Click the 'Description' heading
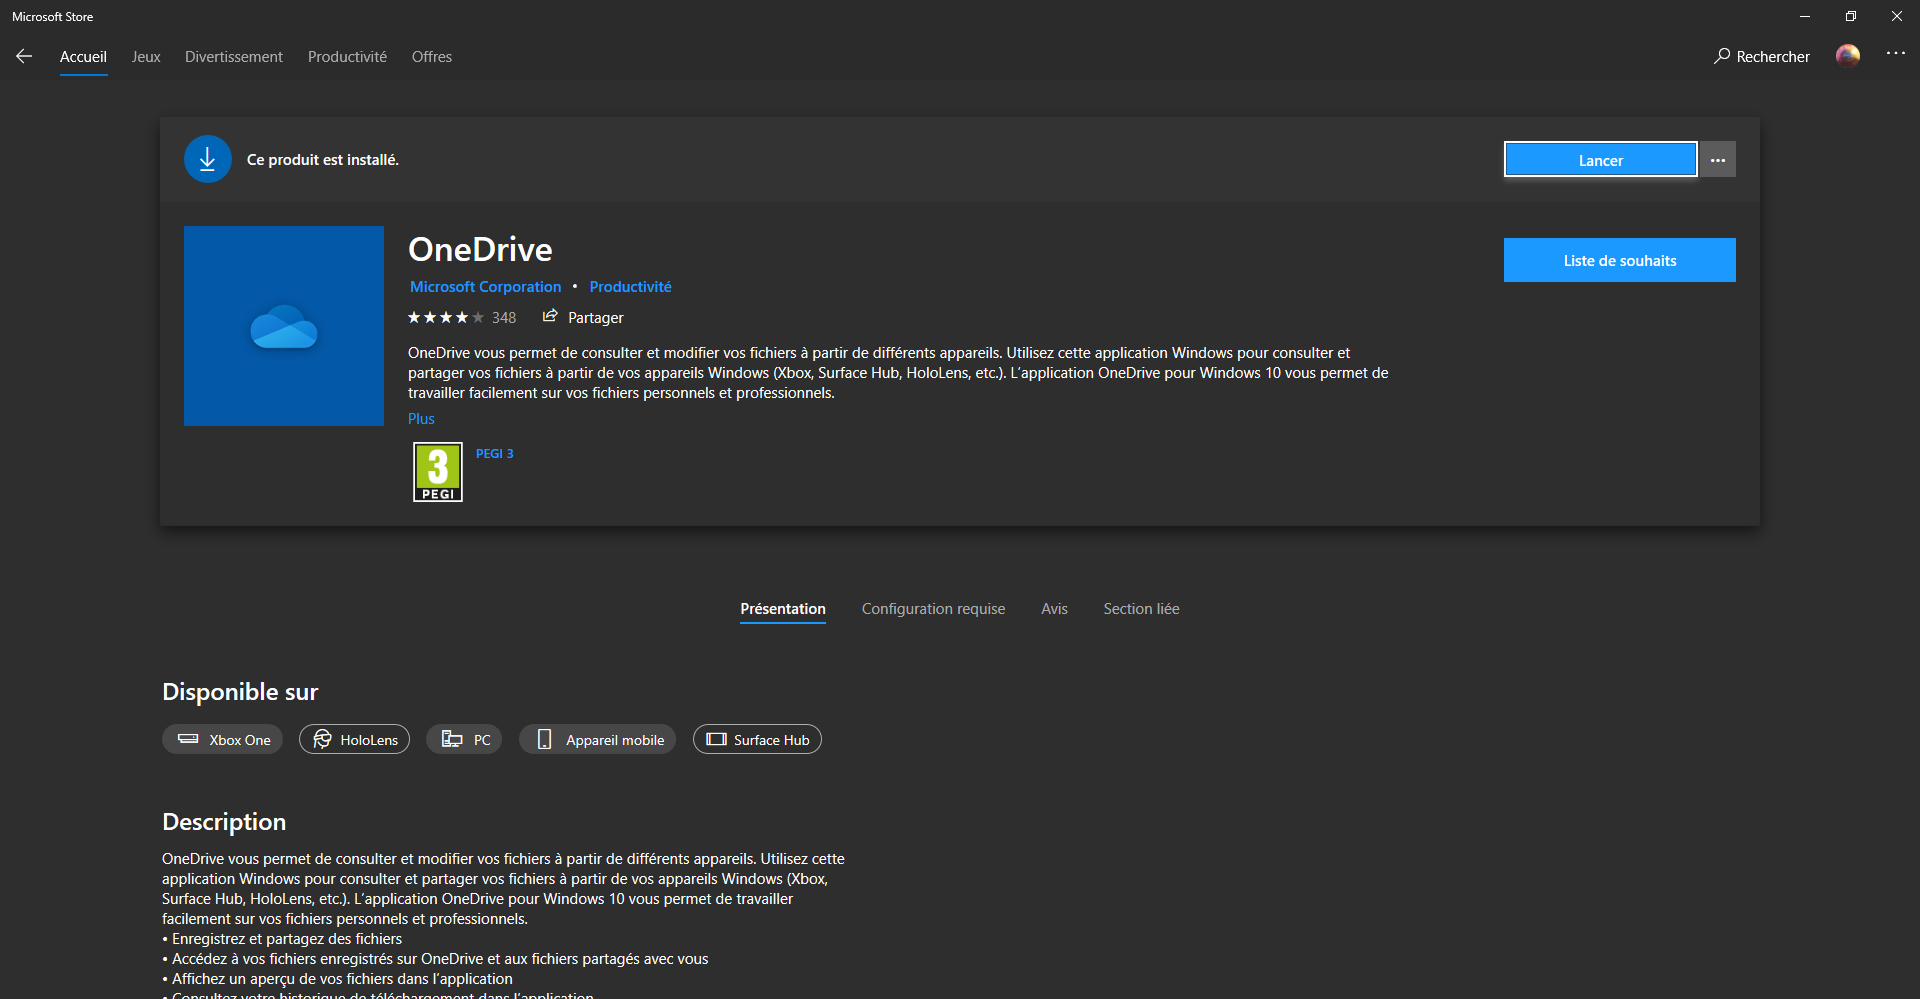This screenshot has height=999, width=1920. coord(224,822)
